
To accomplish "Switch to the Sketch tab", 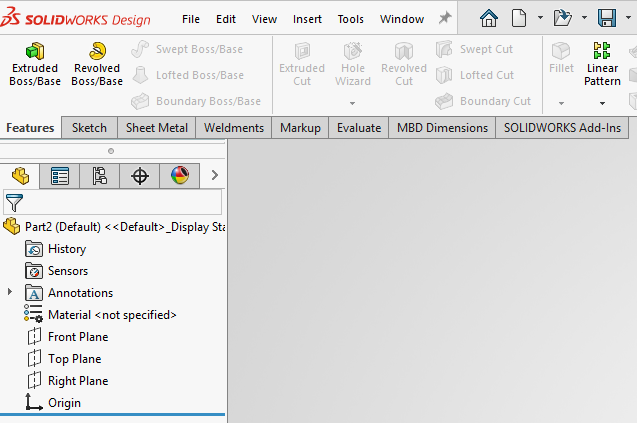I will 89,128.
